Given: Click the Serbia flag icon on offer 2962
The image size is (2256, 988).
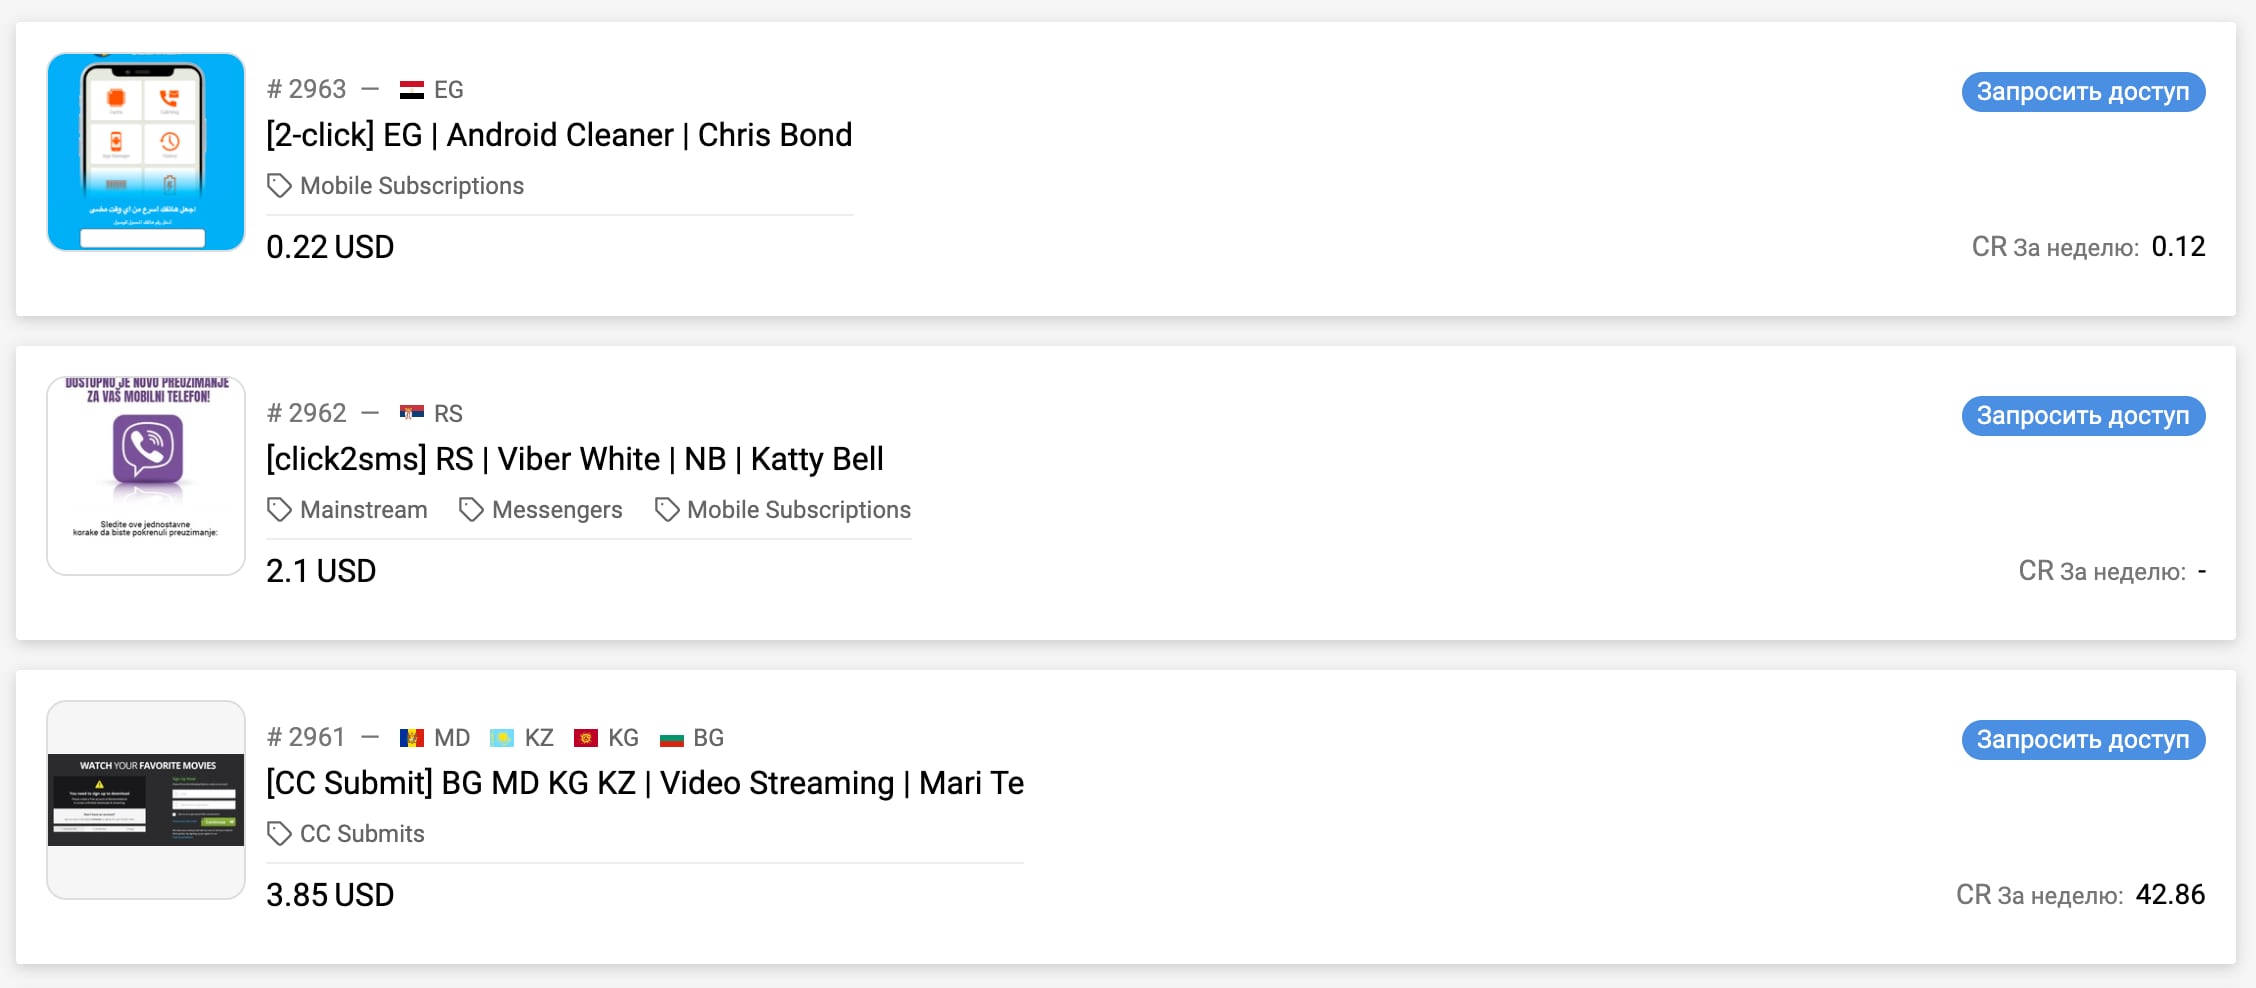Looking at the screenshot, I should [411, 413].
